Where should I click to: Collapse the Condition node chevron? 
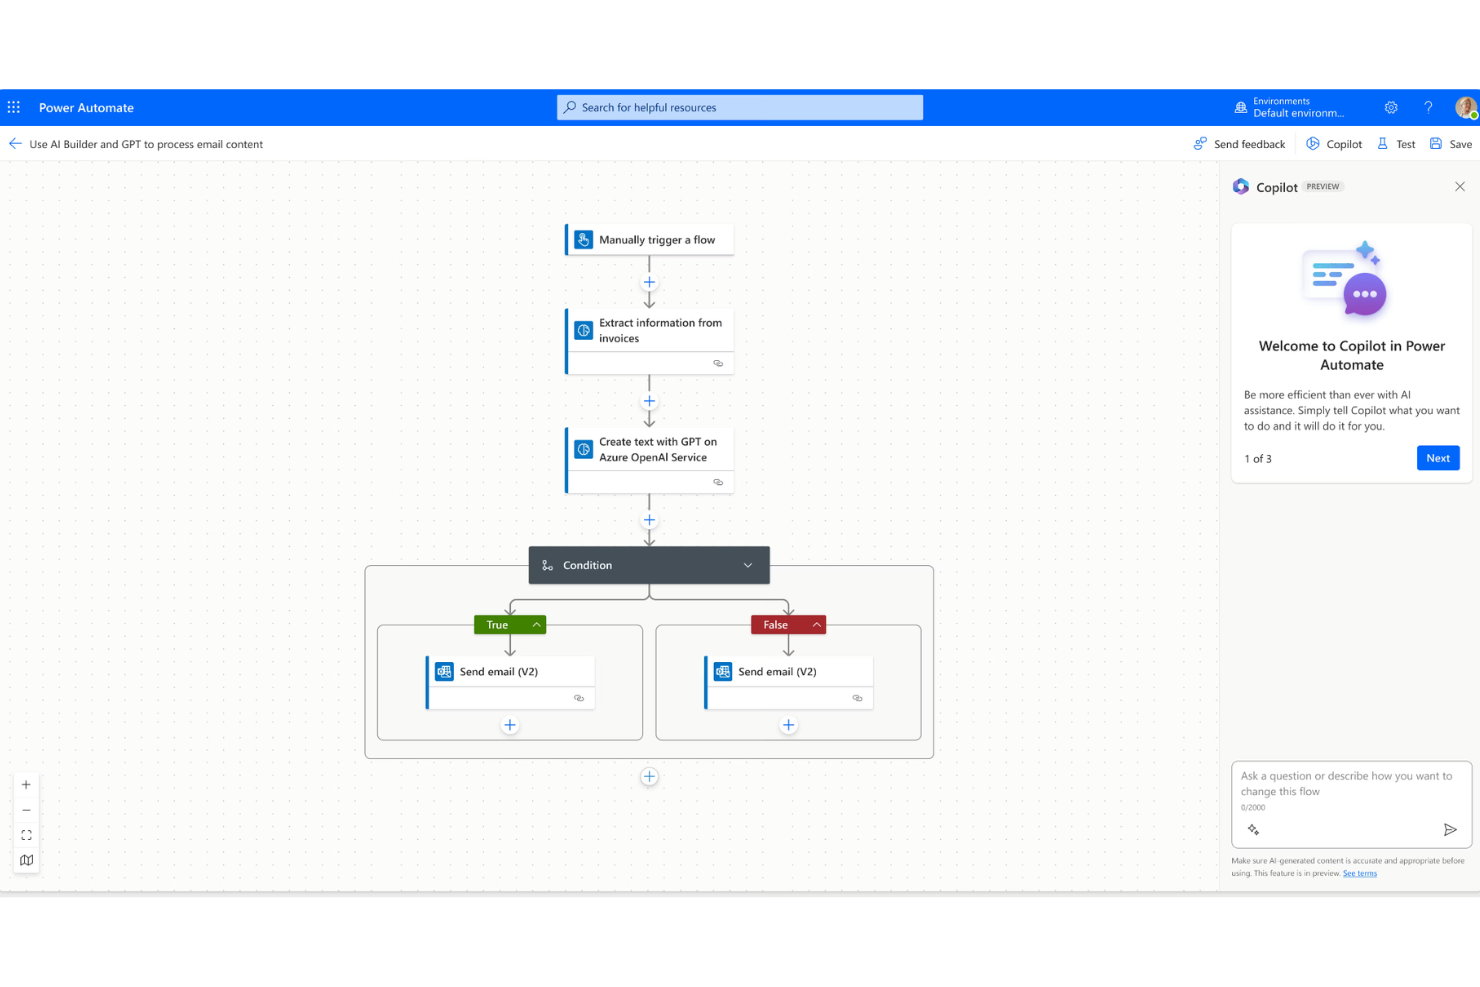click(747, 565)
